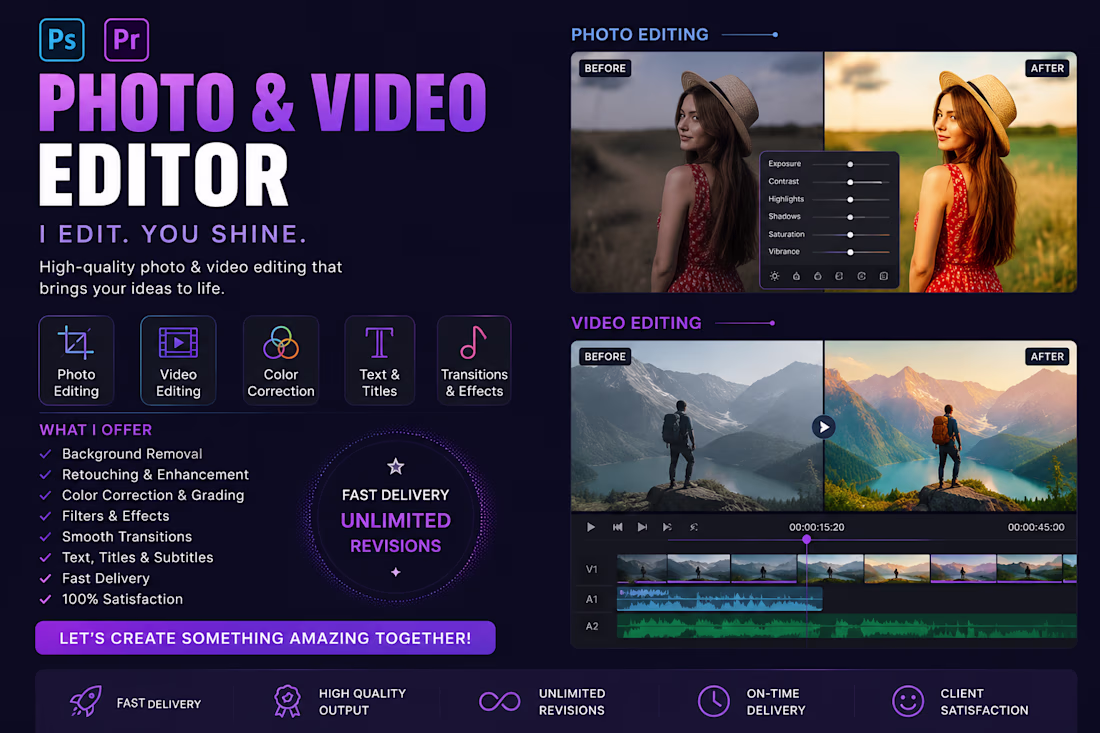Click the purple playhead marker on timeline
This screenshot has width=1100, height=733.
(x=807, y=539)
